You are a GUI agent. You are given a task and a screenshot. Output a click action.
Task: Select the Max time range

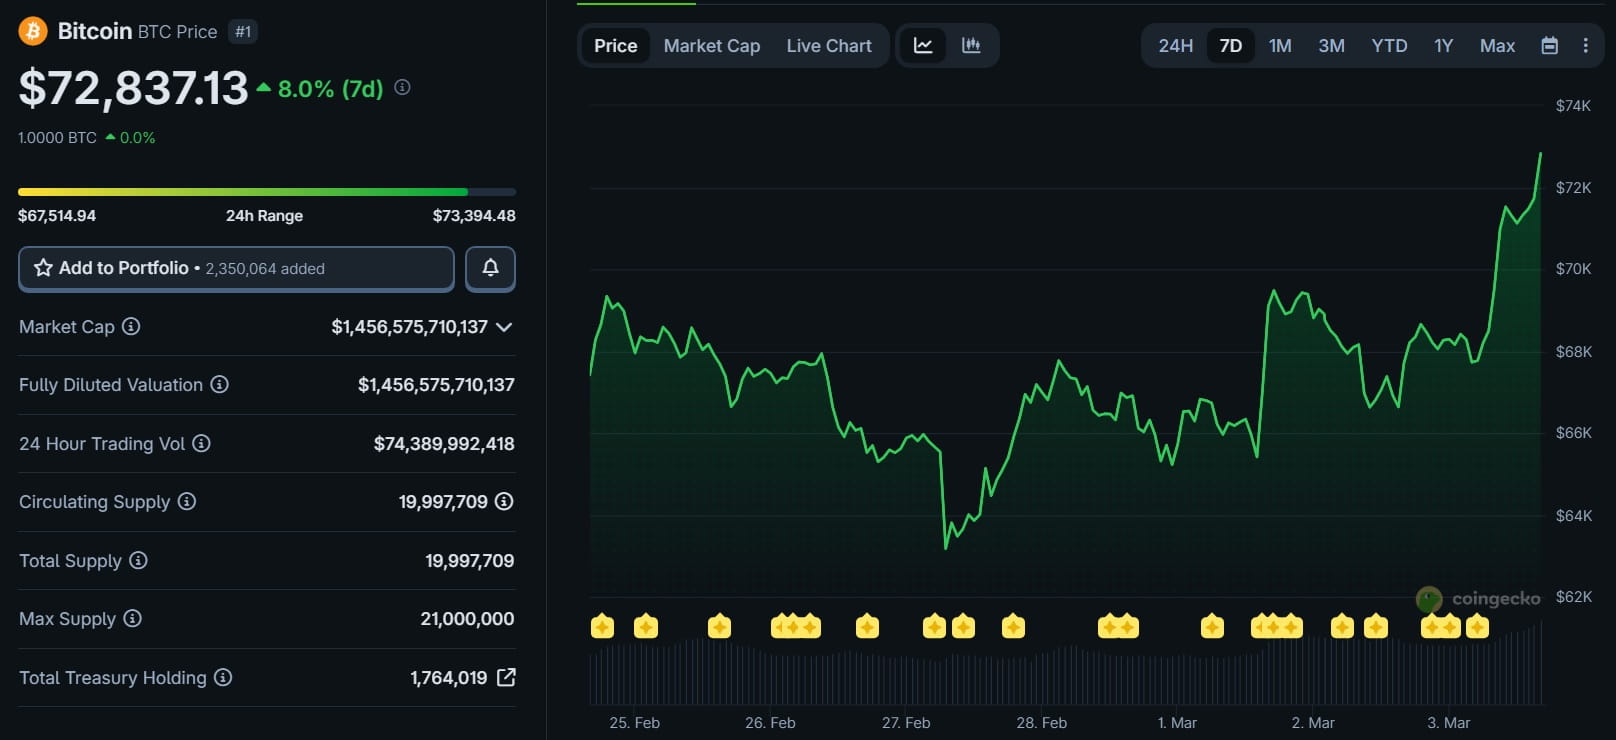1496,46
